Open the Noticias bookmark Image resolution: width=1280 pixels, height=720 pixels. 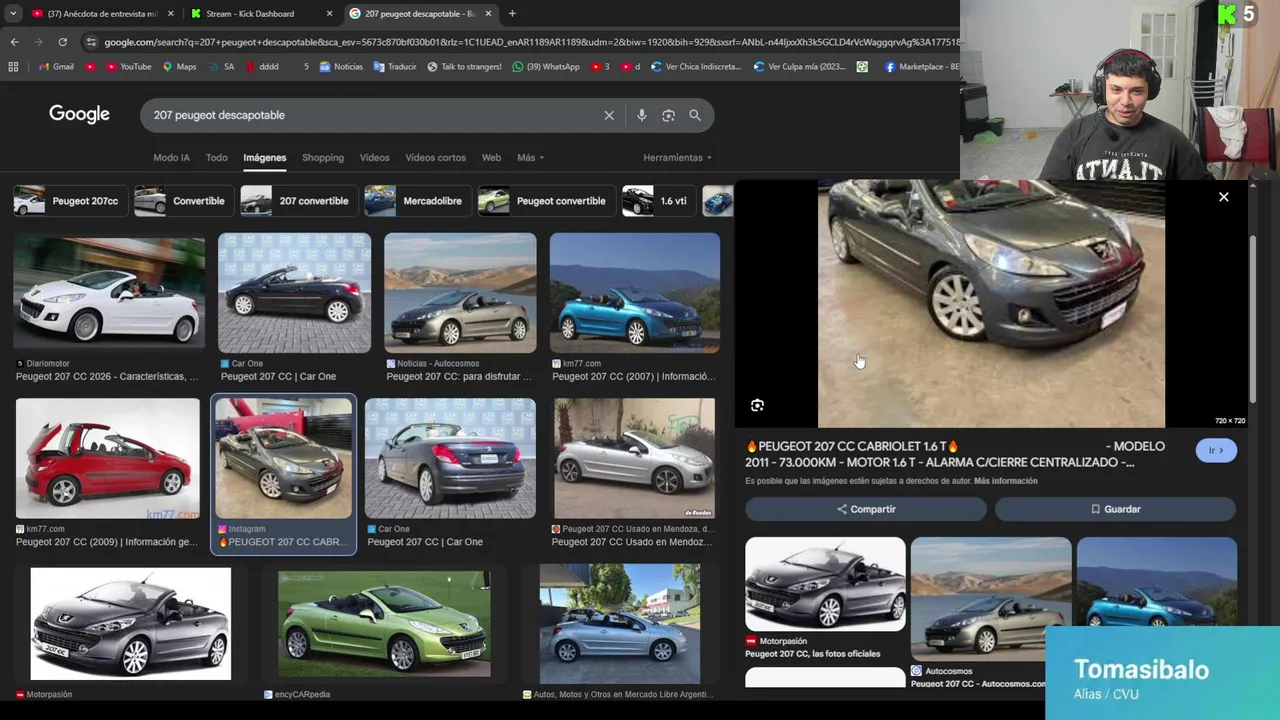pos(341,67)
